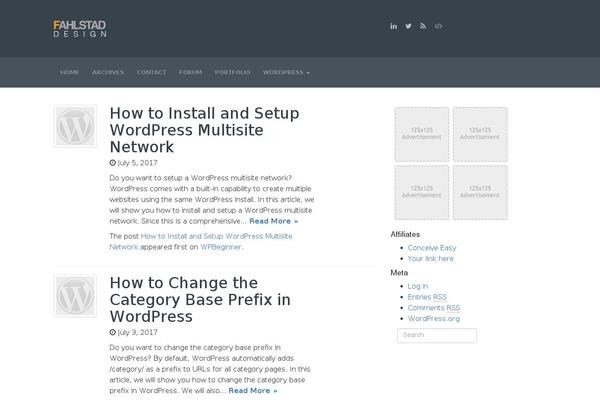600x400 pixels.
Task: Click Read More on Category Base Prefix post
Action: 253,390
